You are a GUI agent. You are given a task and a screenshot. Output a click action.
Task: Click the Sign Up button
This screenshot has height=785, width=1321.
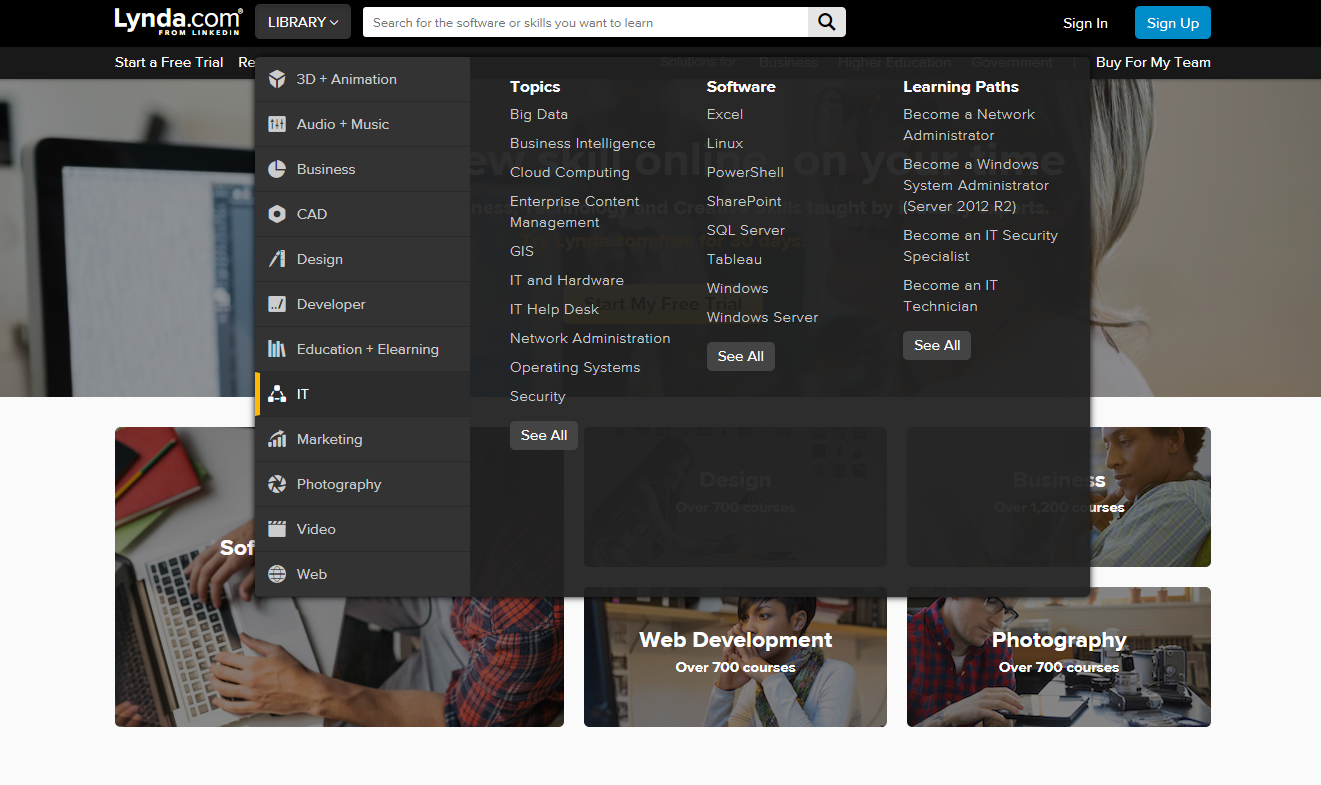(1173, 23)
